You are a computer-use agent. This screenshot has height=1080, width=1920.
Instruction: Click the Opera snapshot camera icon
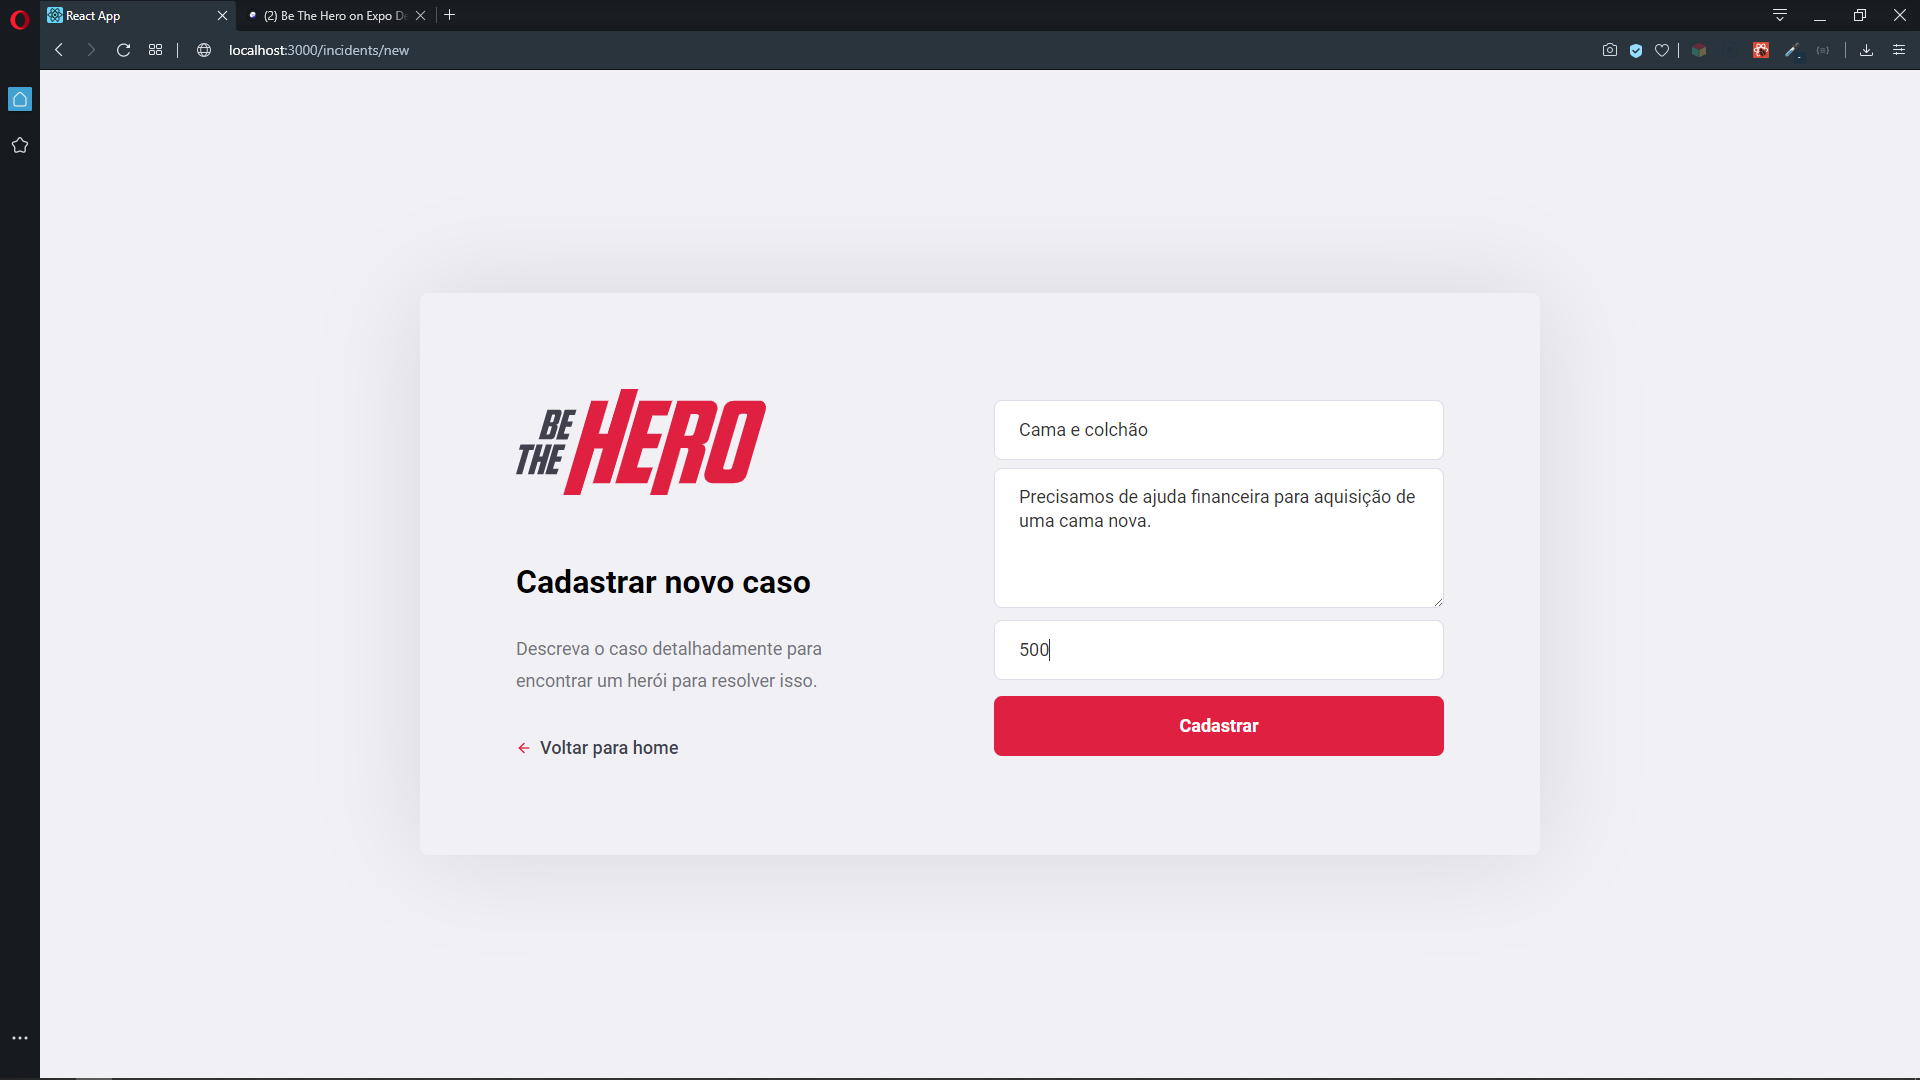tap(1609, 50)
